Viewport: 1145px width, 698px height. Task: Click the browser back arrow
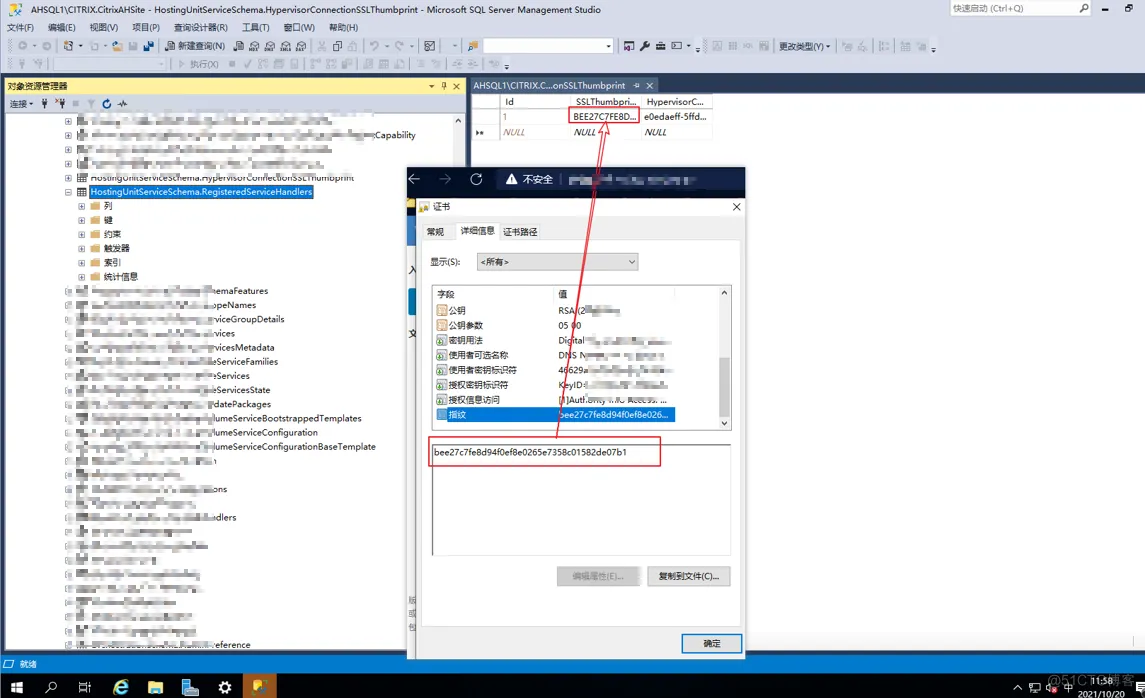click(414, 179)
